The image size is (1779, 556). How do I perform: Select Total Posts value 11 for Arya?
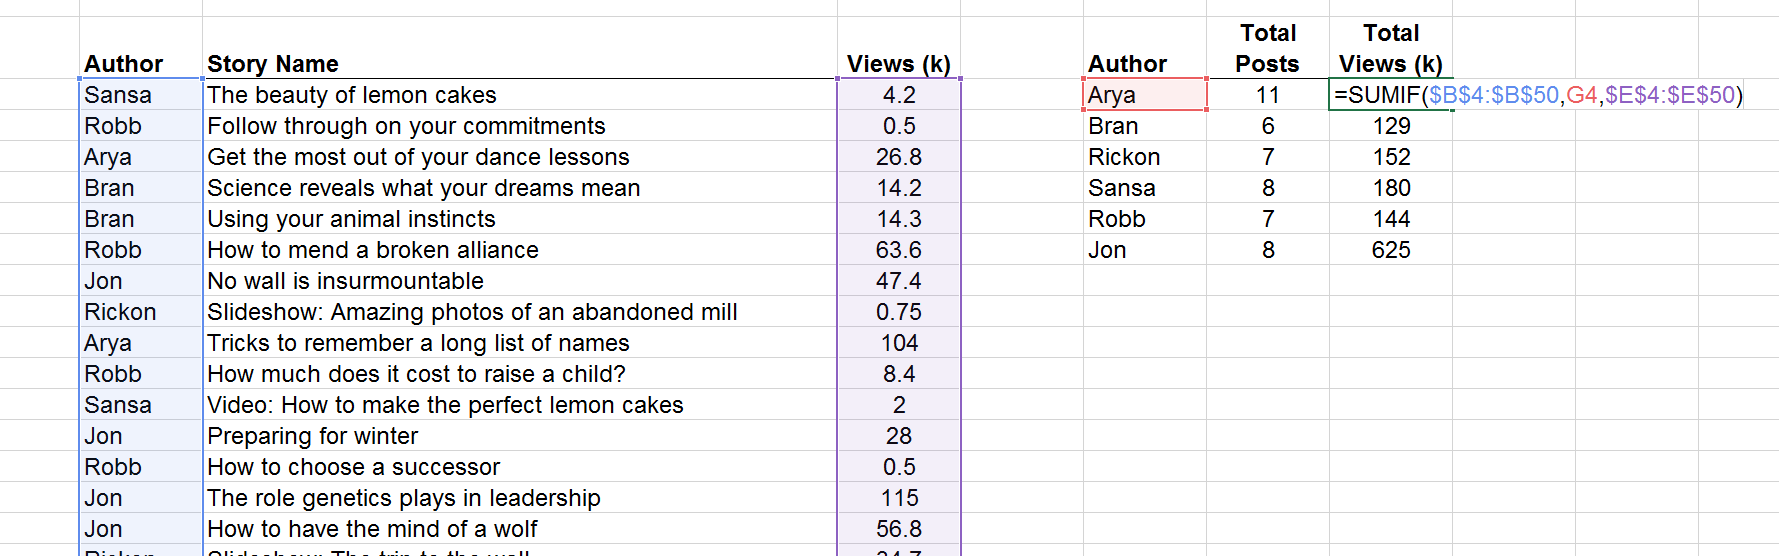[1267, 95]
